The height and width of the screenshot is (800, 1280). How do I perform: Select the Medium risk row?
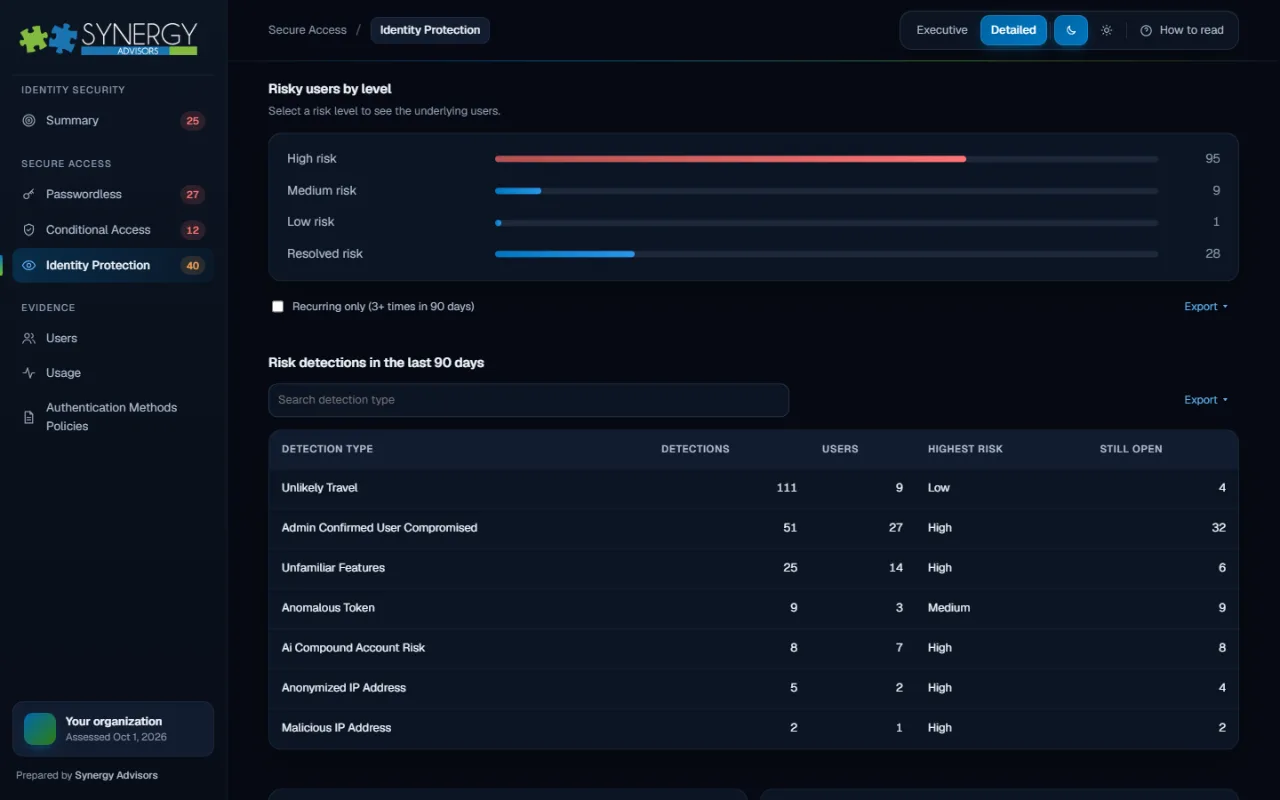pyautogui.click(x=753, y=191)
